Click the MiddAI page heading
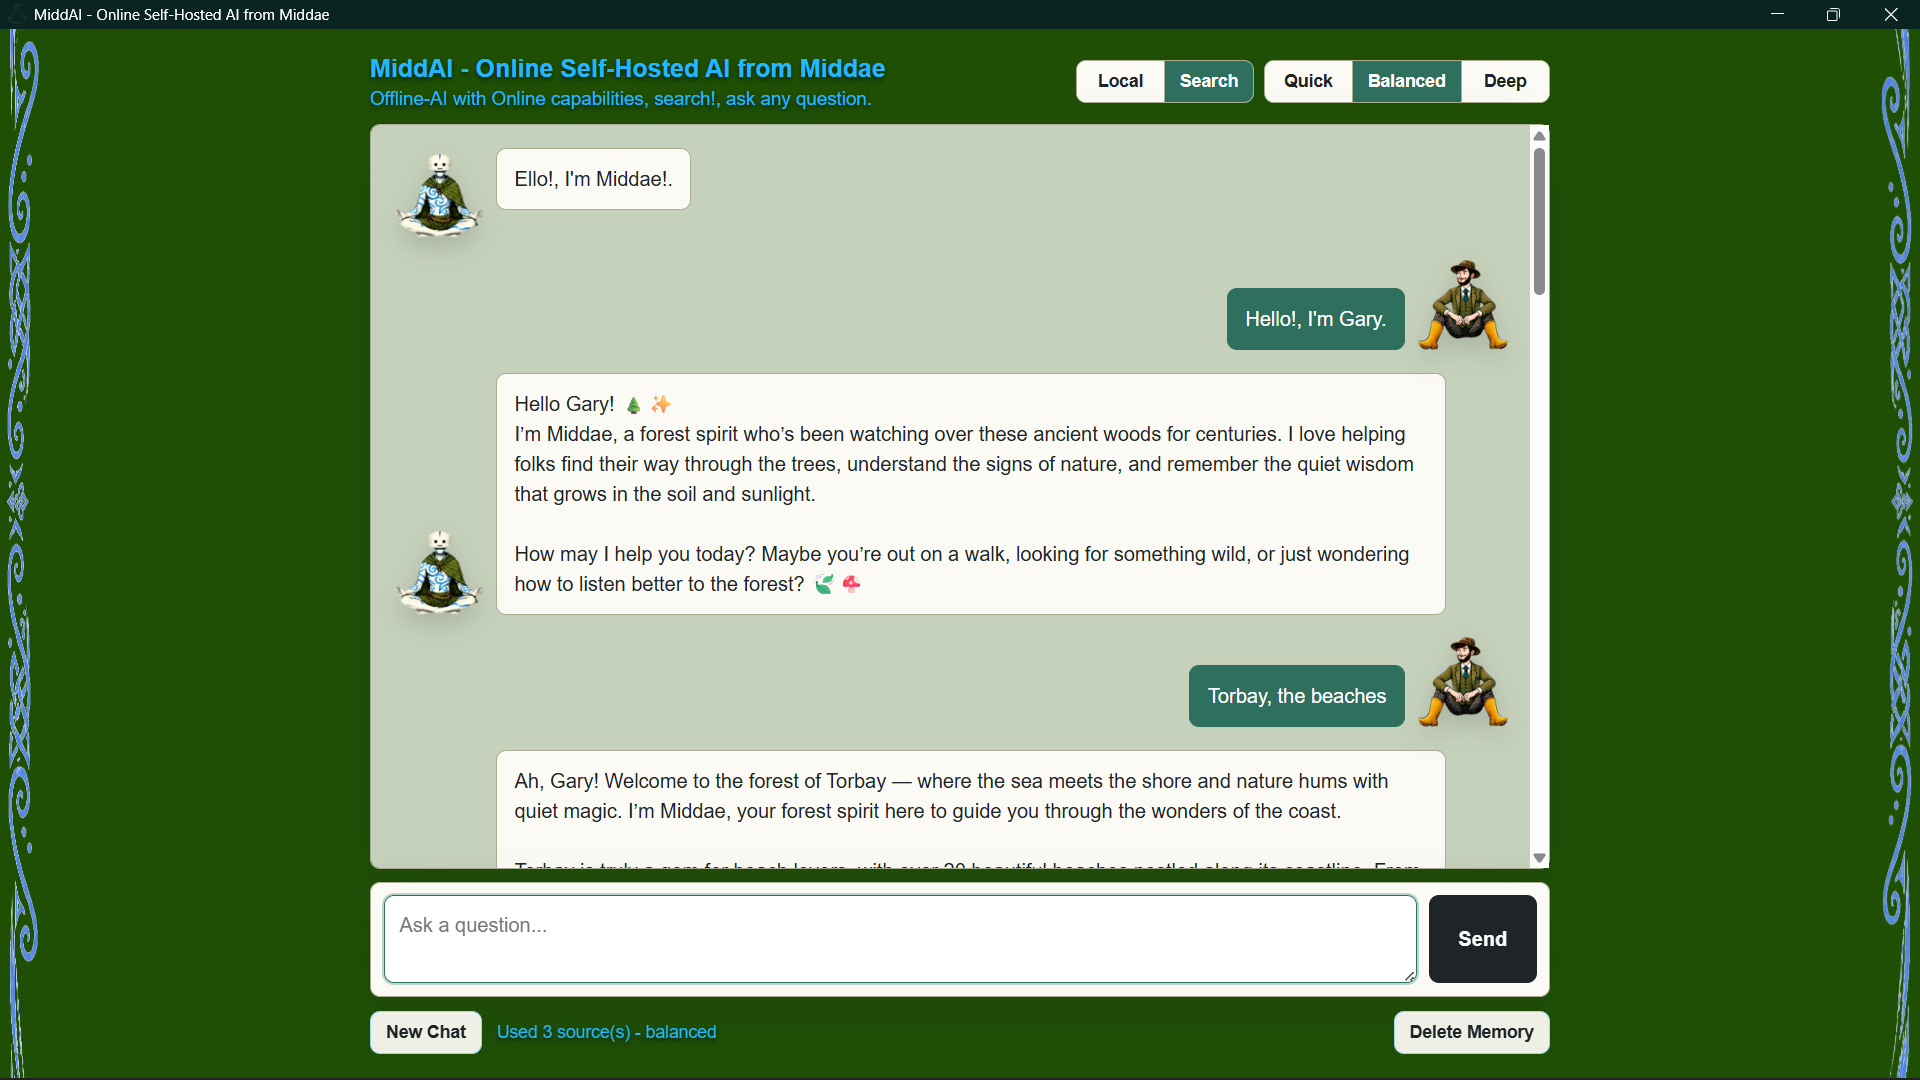Image resolution: width=1920 pixels, height=1080 pixels. coord(627,68)
